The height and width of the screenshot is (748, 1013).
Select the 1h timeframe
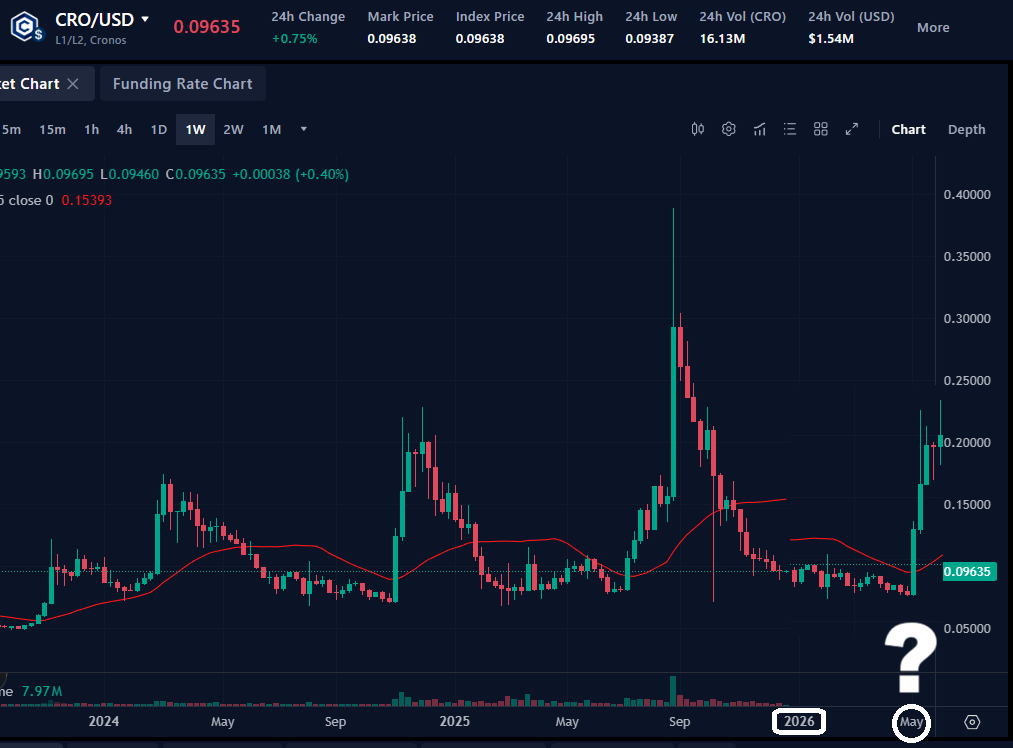pyautogui.click(x=92, y=129)
